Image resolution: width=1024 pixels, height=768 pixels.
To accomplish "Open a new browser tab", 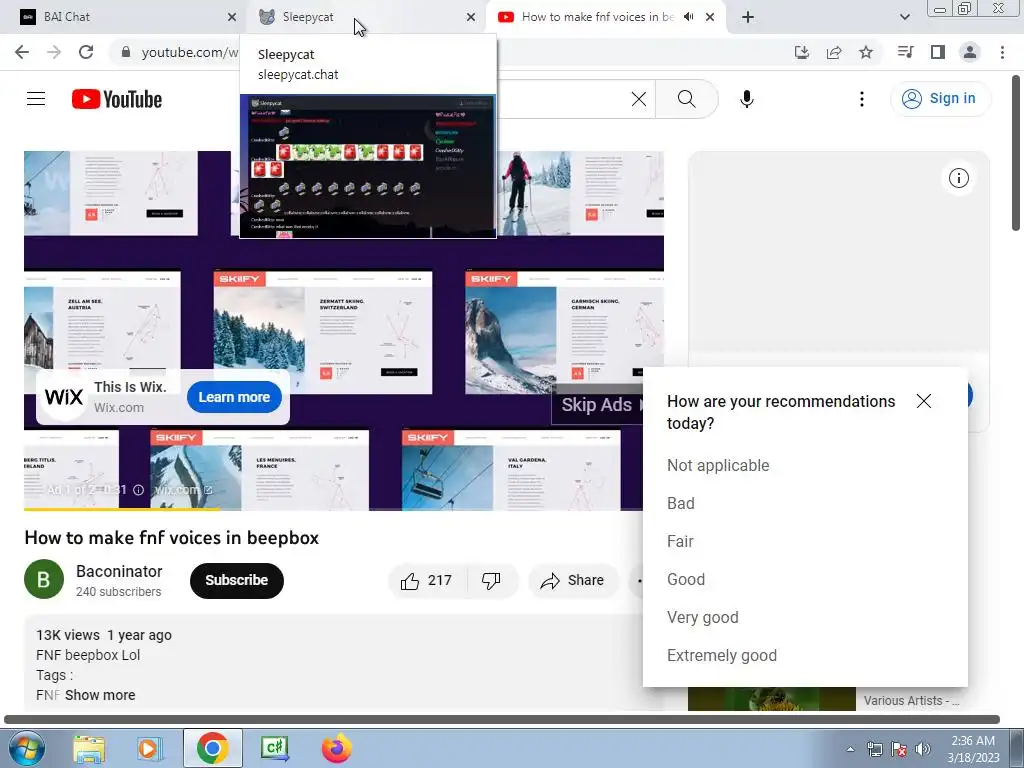I will click(x=748, y=17).
